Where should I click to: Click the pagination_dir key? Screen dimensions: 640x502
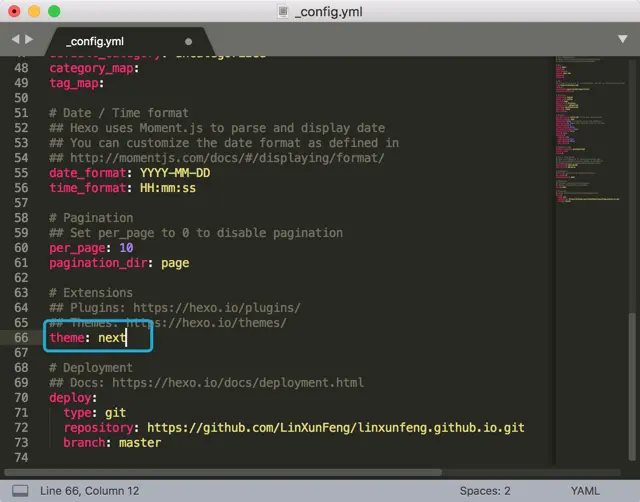click(x=98, y=263)
